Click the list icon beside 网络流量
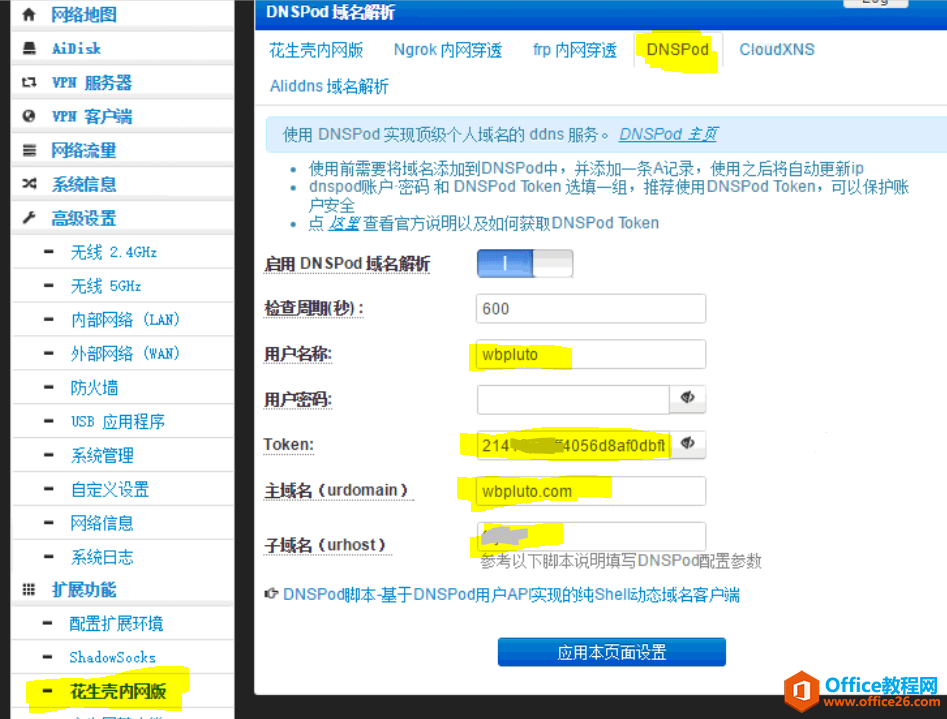Viewport: 947px width, 719px height. (29, 150)
